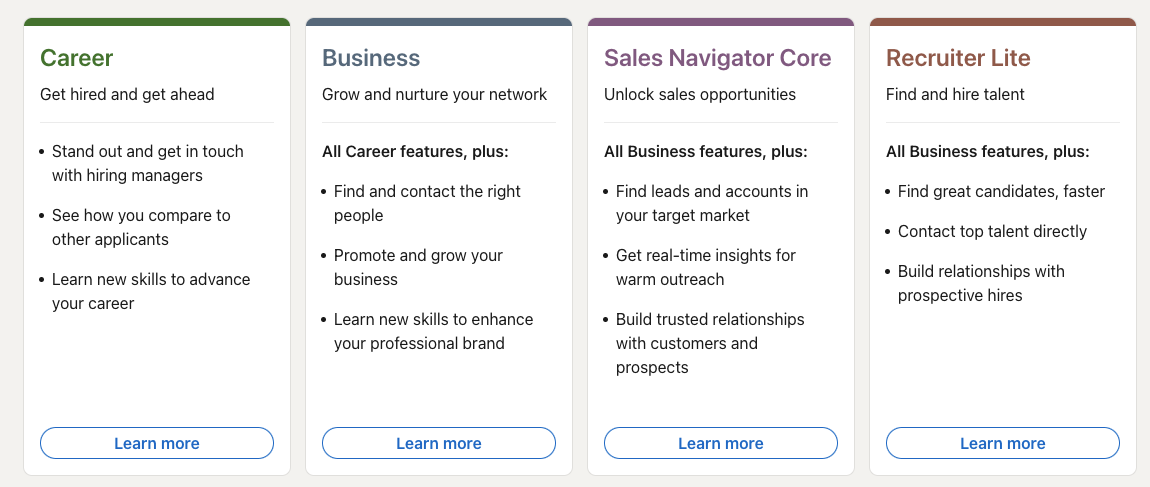Click Learn more on the Career card
Image resolution: width=1150 pixels, height=487 pixels.
(157, 443)
